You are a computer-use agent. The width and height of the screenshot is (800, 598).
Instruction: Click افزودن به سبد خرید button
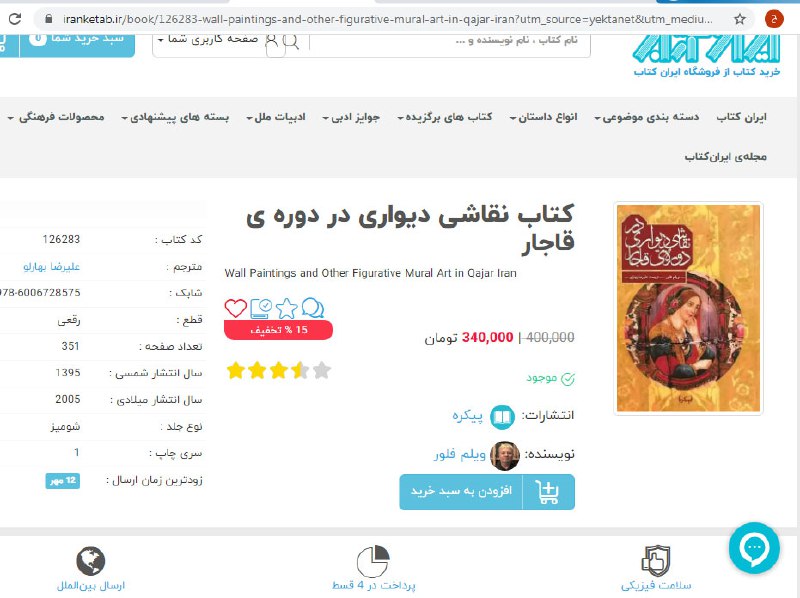point(487,492)
